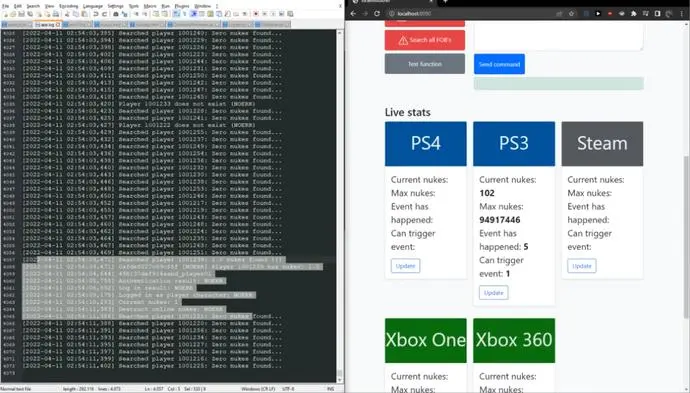
Task: Click the Save Recorded Macro icon
Action: (x=290, y=14)
